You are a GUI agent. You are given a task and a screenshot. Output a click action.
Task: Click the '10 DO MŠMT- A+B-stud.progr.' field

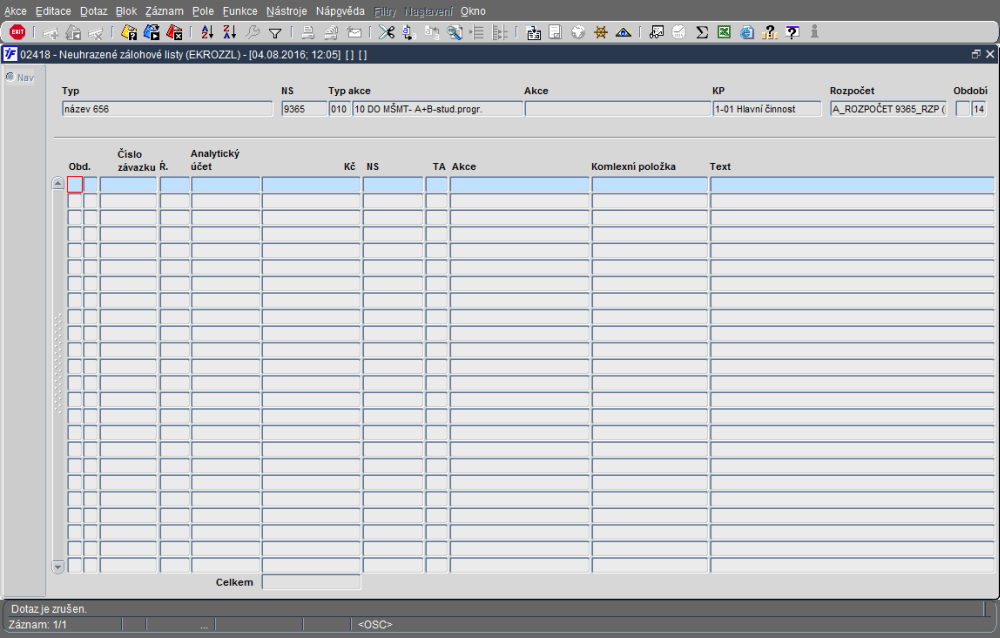tap(437, 109)
